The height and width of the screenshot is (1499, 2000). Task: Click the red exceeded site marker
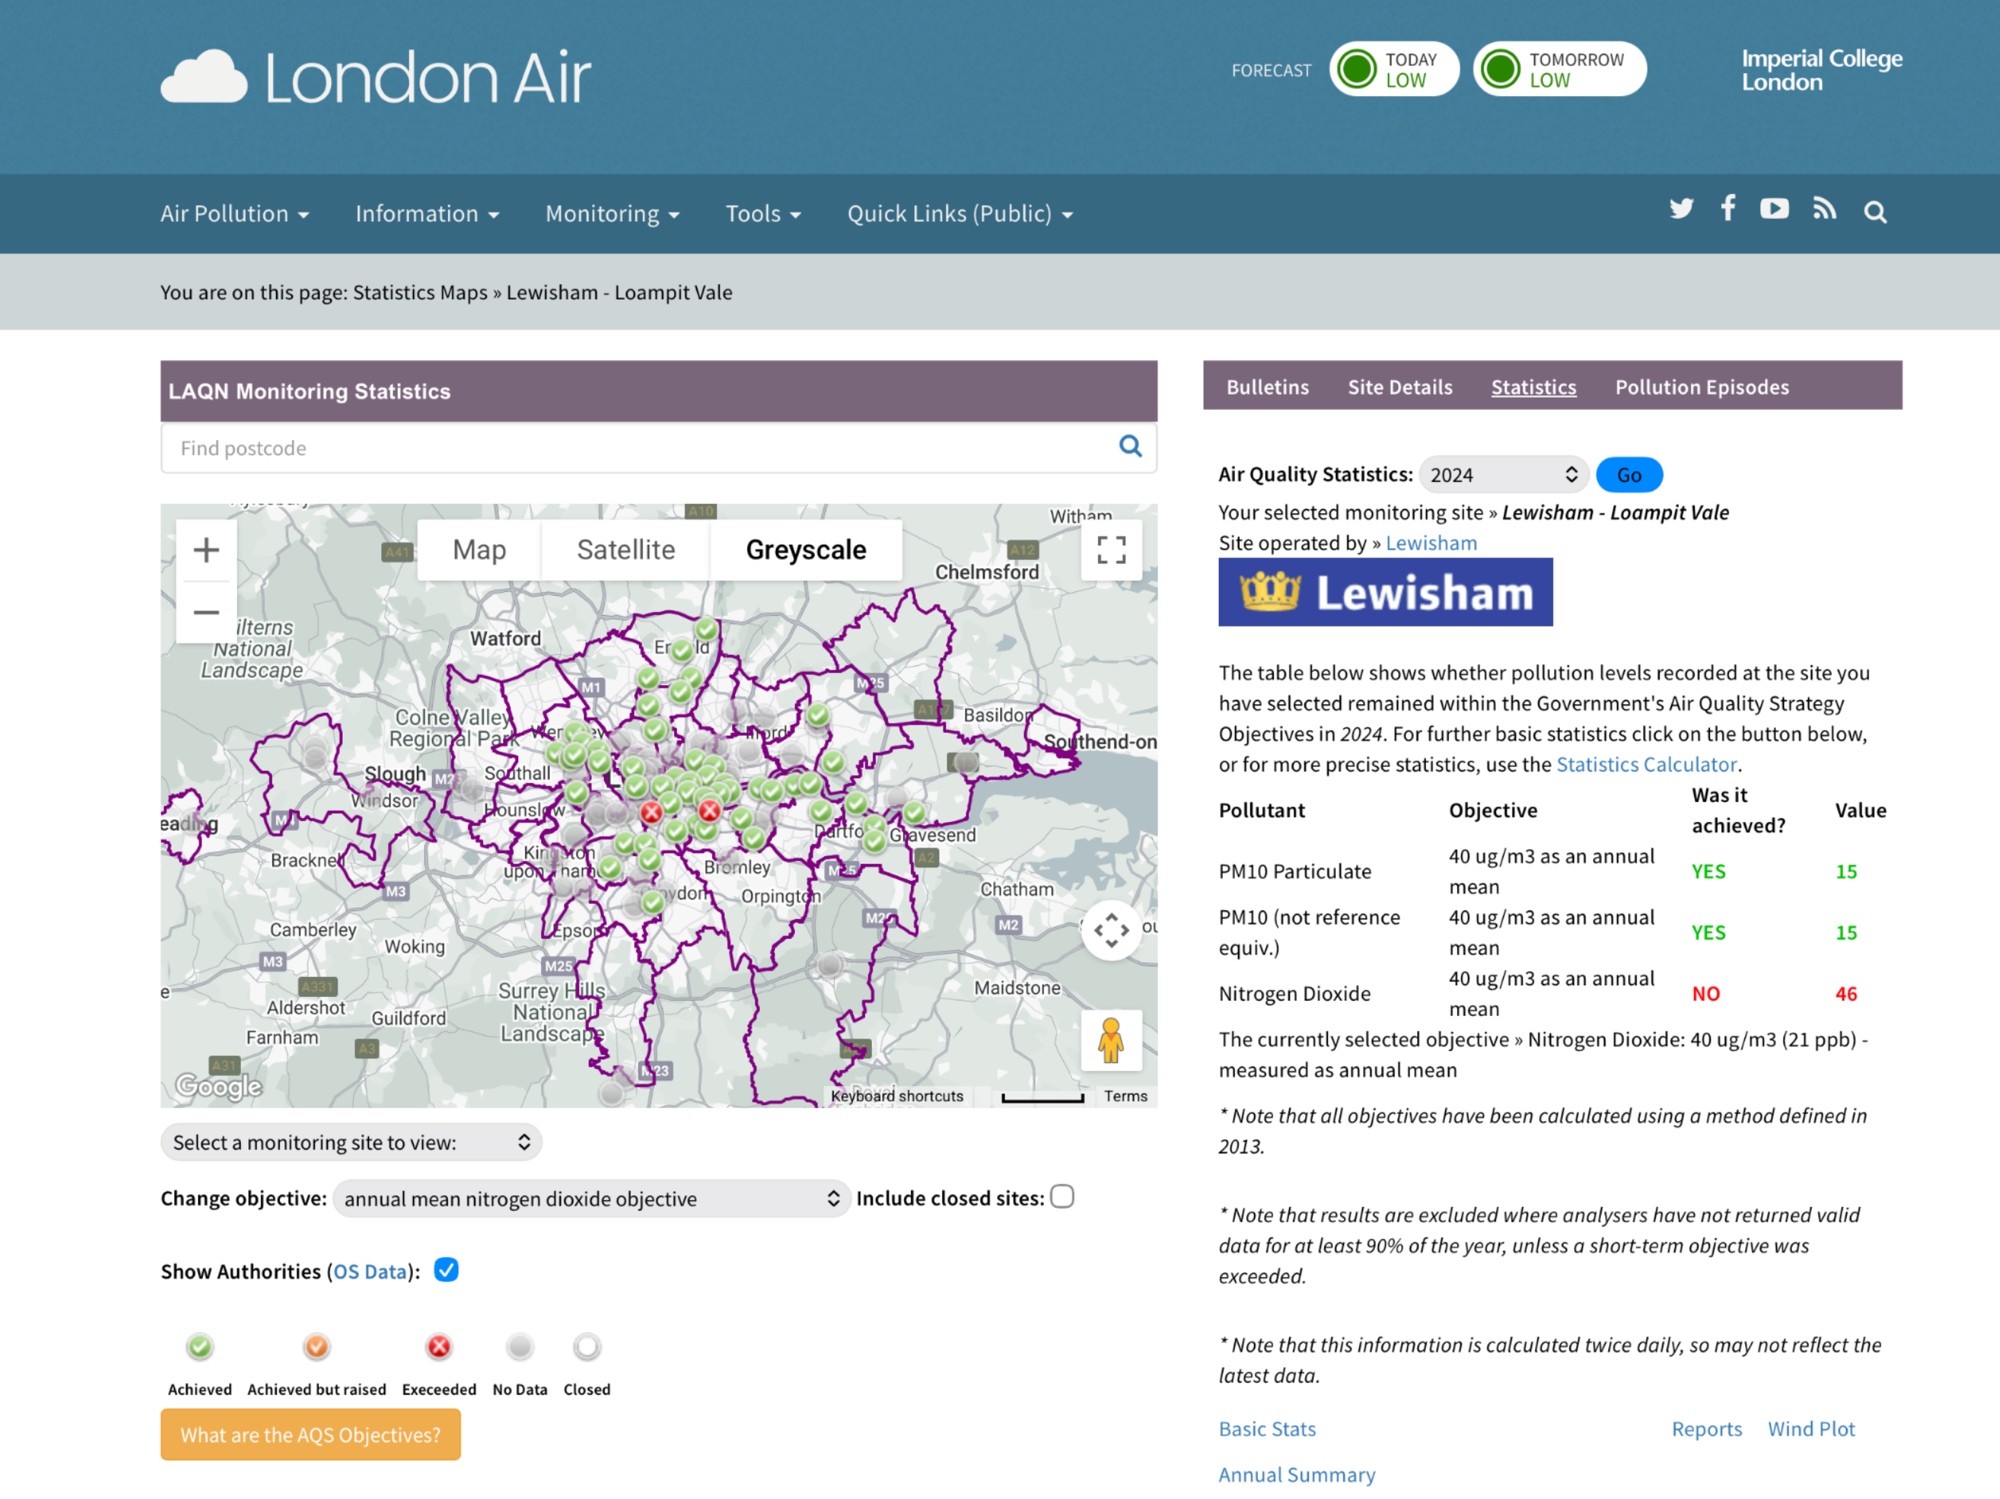point(709,810)
